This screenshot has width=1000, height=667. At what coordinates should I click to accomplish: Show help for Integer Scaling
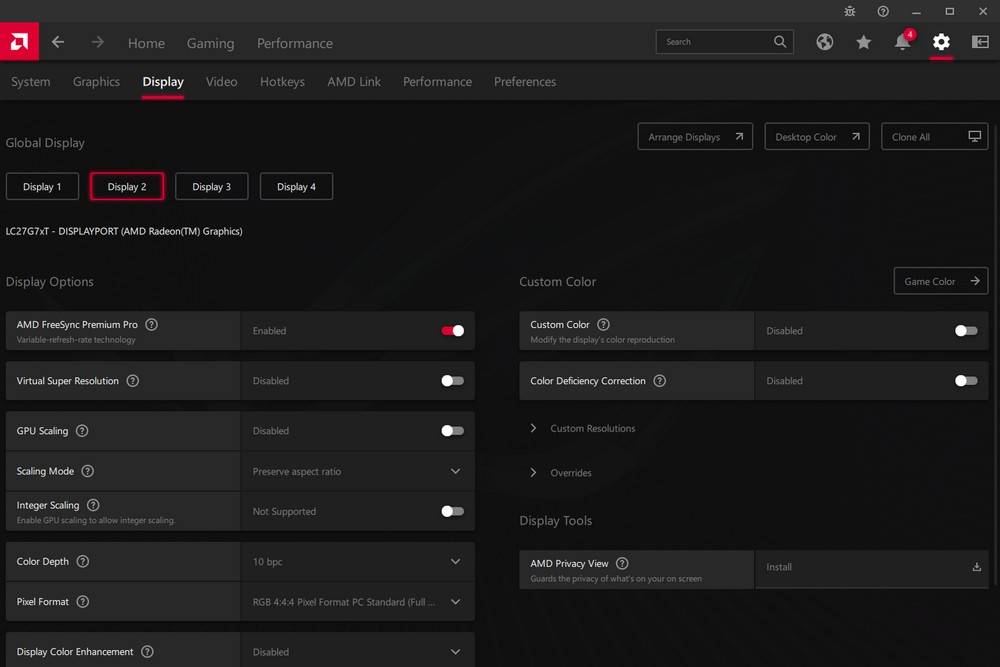(x=93, y=505)
